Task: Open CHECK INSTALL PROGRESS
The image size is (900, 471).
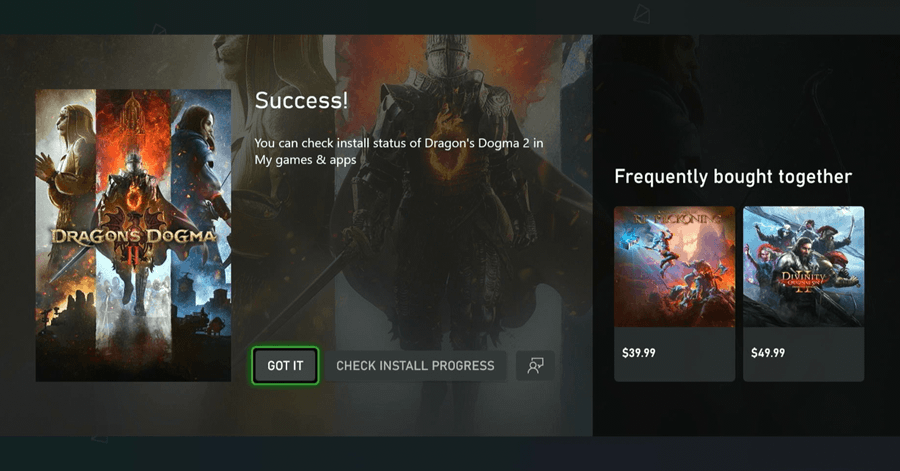Action: click(416, 365)
